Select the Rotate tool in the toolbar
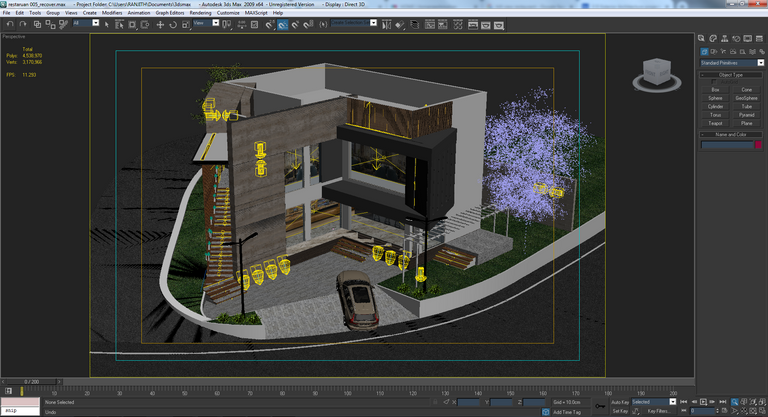The width and height of the screenshot is (768, 417). click(x=173, y=25)
